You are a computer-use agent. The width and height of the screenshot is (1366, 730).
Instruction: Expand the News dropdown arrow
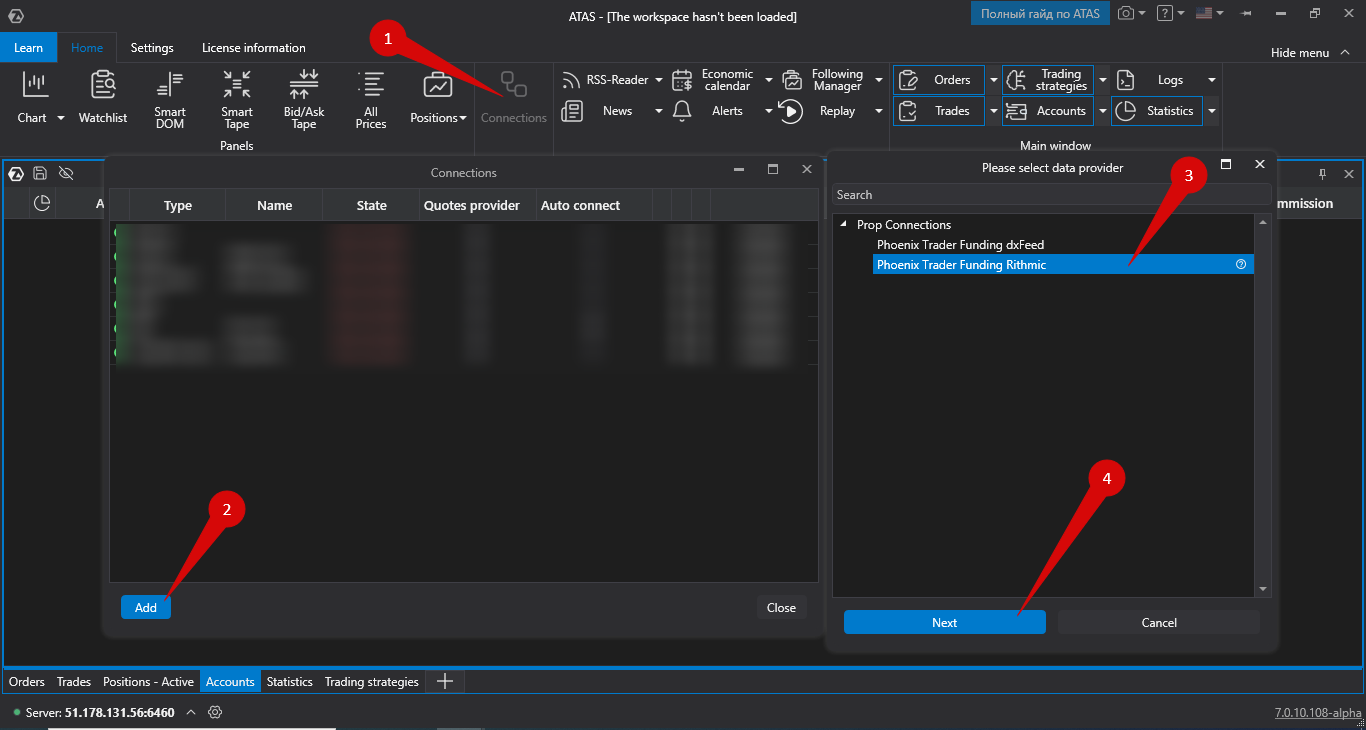[x=659, y=111]
